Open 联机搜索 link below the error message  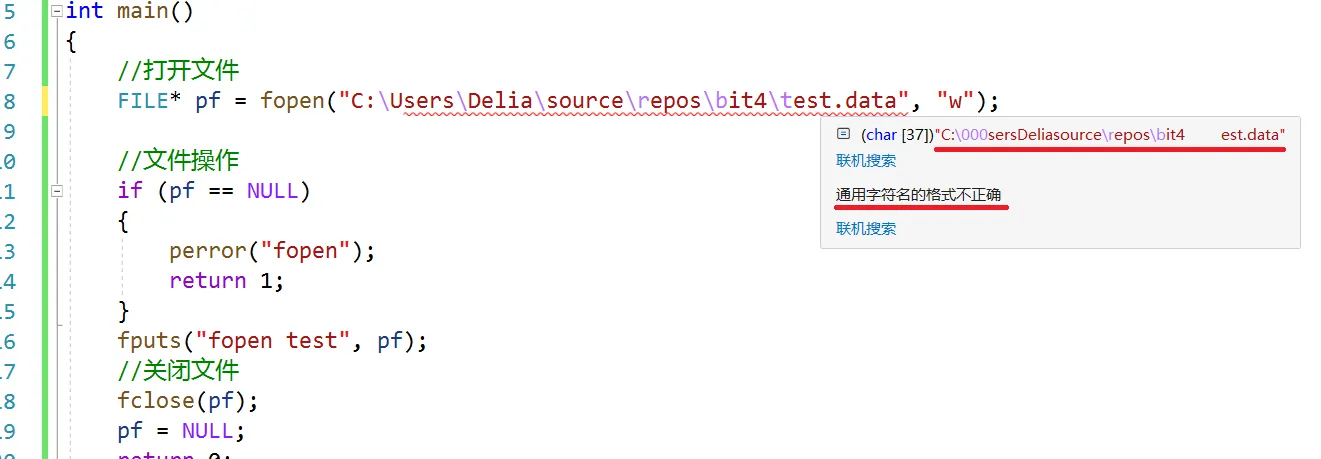[x=865, y=228]
